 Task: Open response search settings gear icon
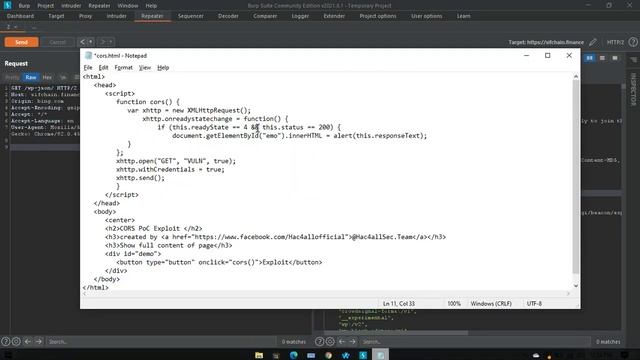tap(330, 342)
